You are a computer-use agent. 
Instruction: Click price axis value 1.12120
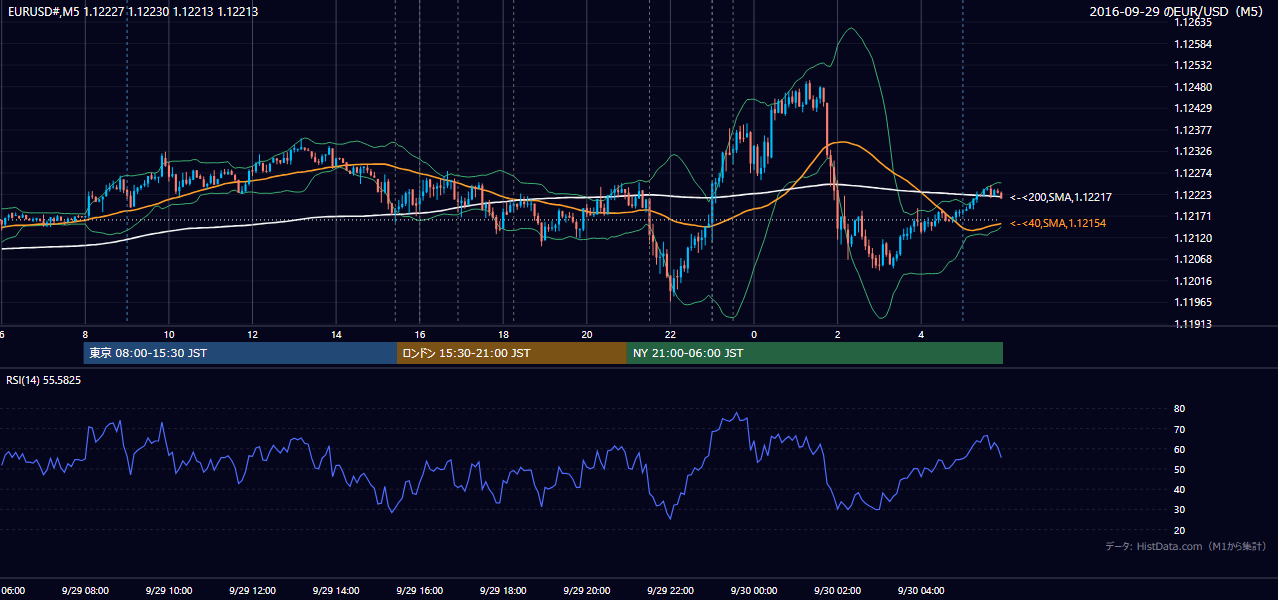point(1192,238)
